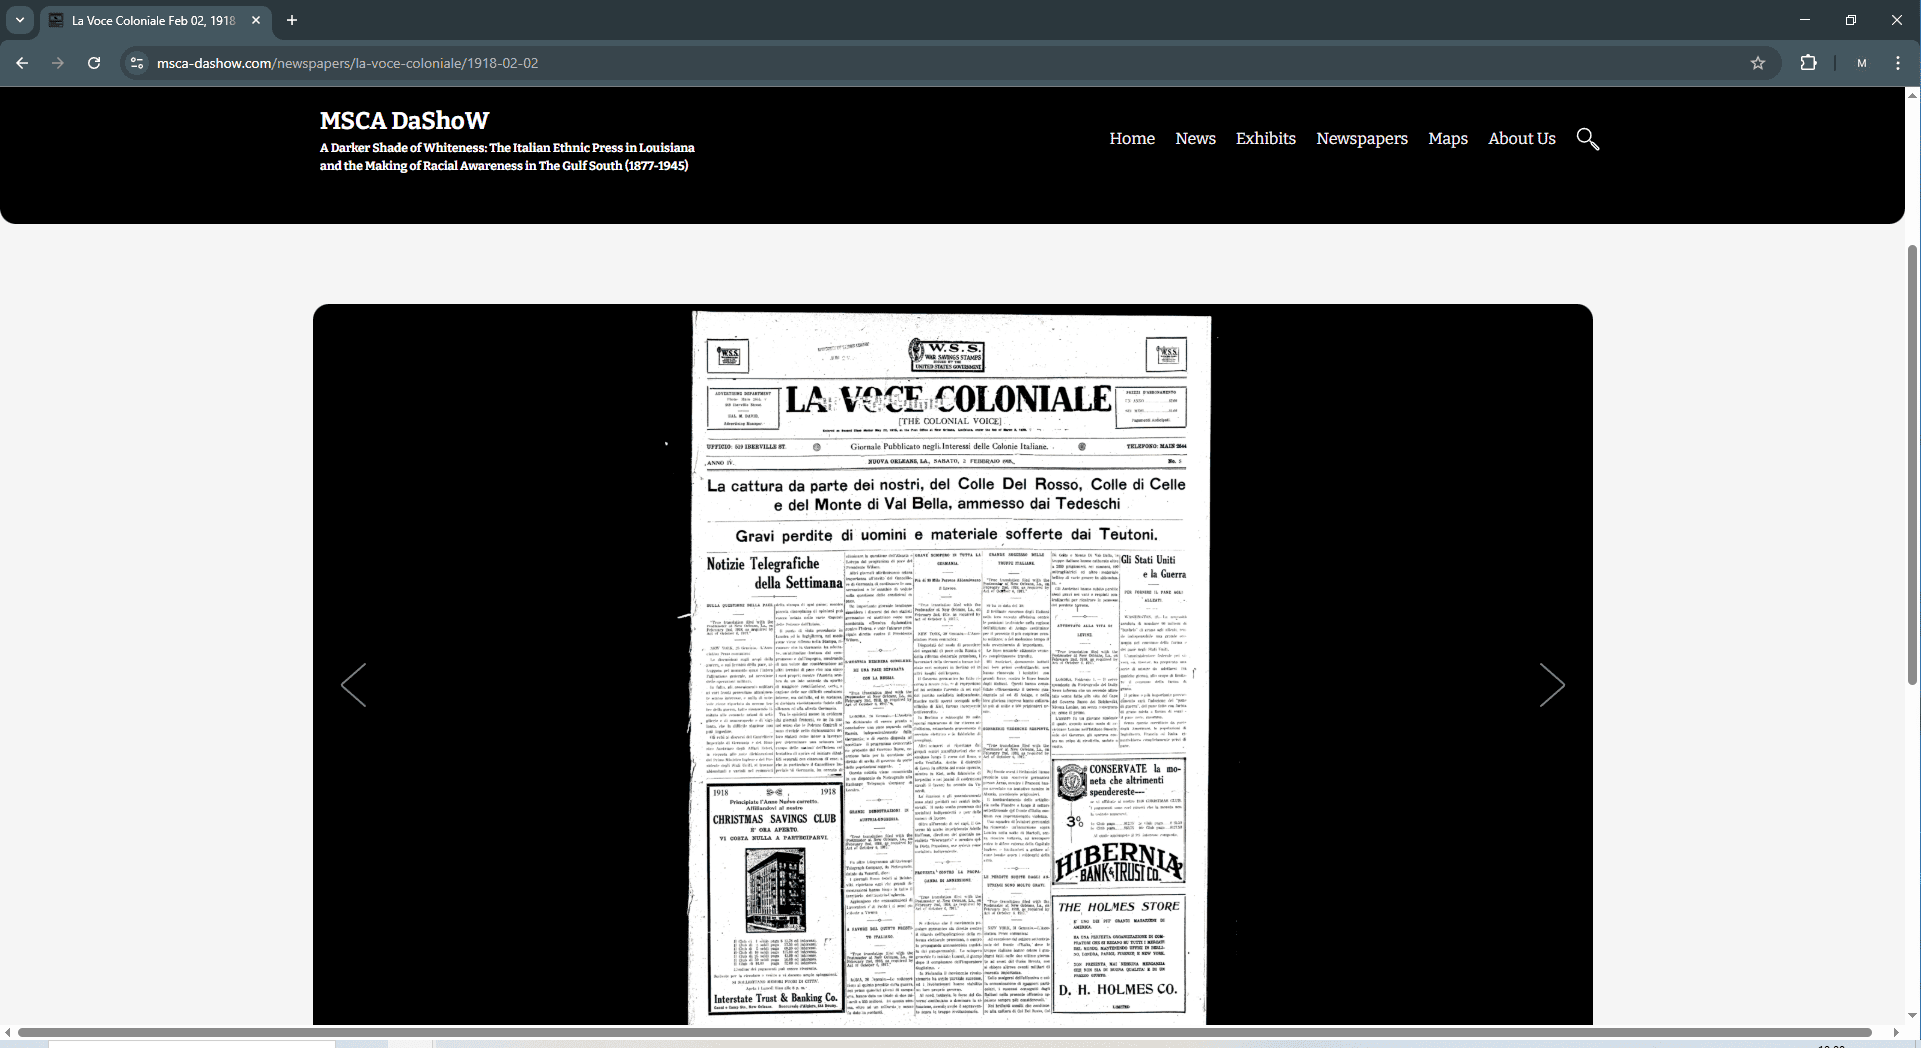This screenshot has height=1048, width=1921.
Task: Click the search magnifier icon in site header
Action: (x=1587, y=139)
